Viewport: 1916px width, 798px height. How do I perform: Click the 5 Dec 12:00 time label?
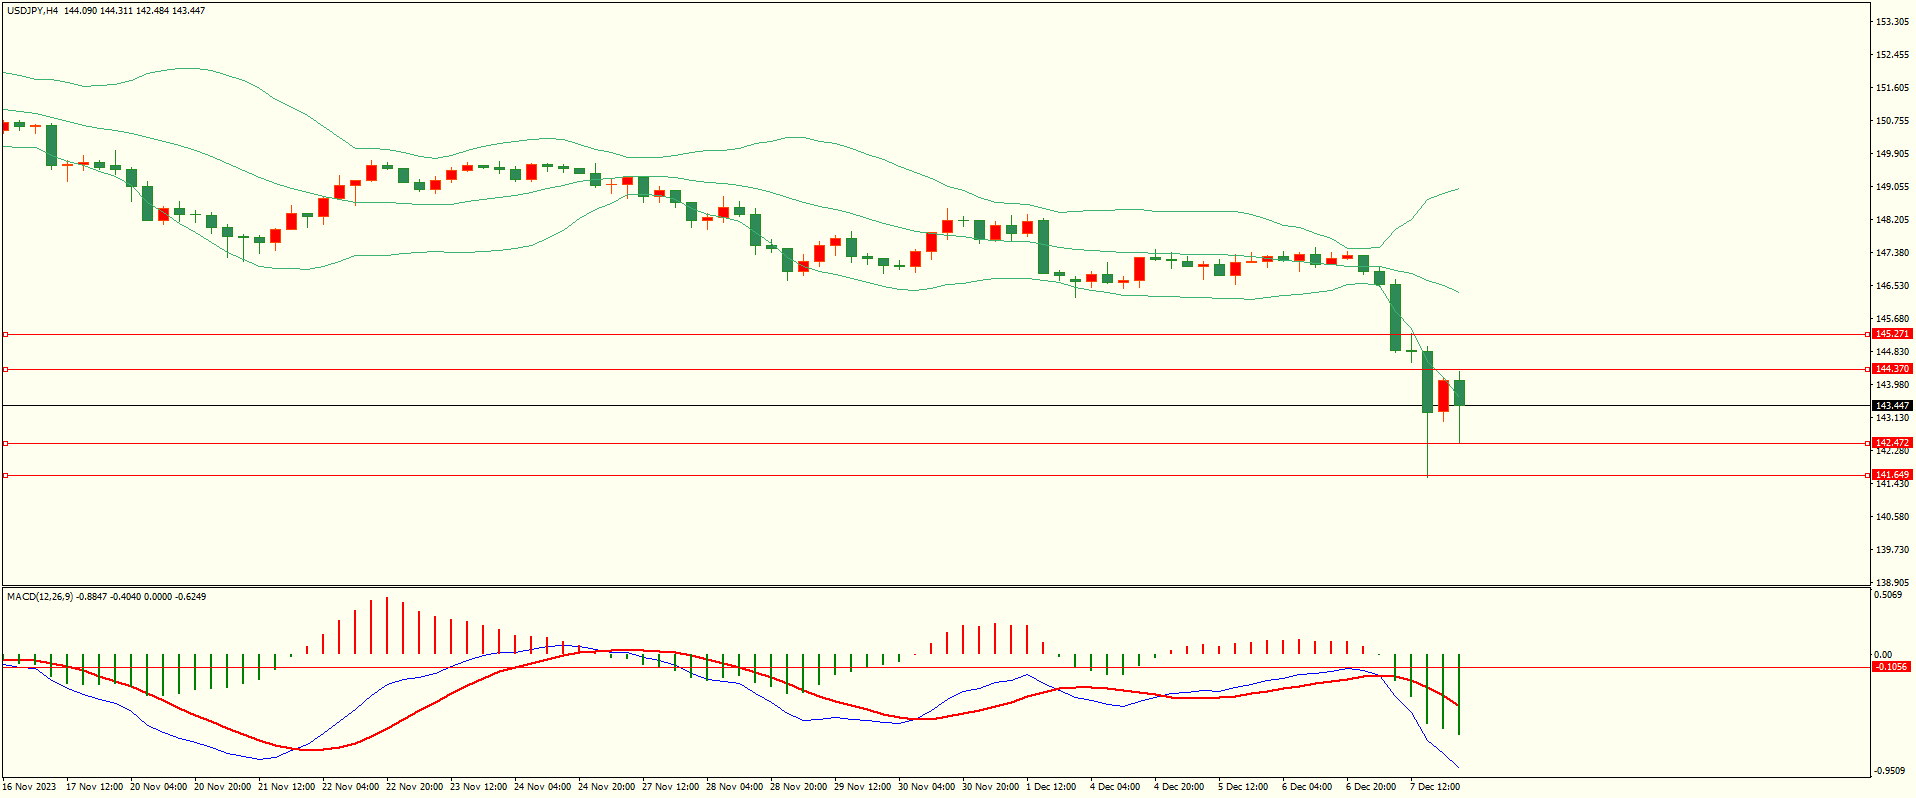[1242, 787]
